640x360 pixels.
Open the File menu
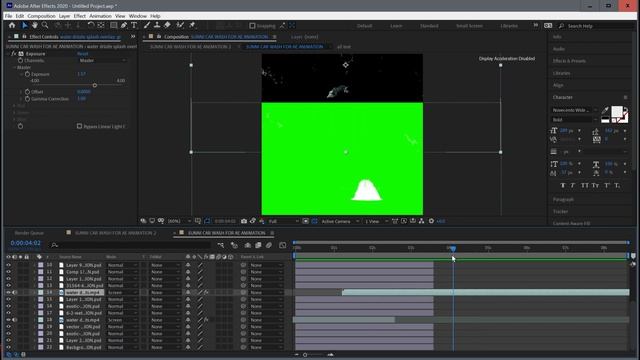8,16
